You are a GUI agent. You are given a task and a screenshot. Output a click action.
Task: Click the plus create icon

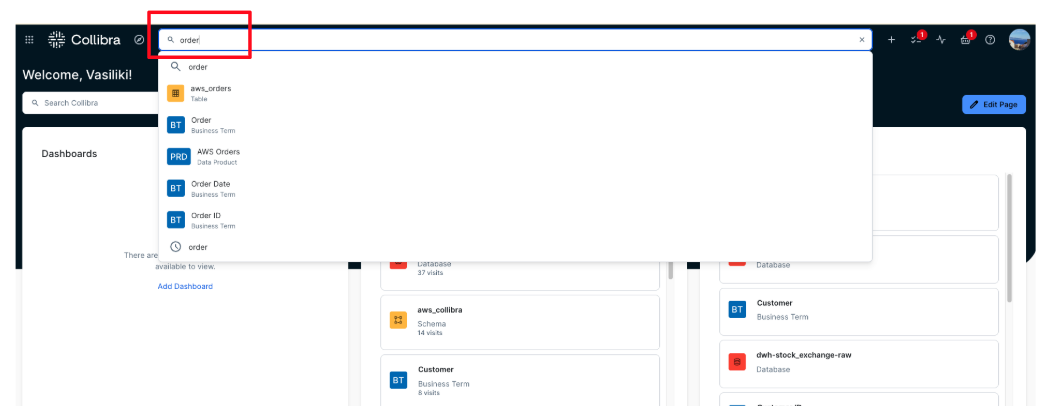(891, 40)
